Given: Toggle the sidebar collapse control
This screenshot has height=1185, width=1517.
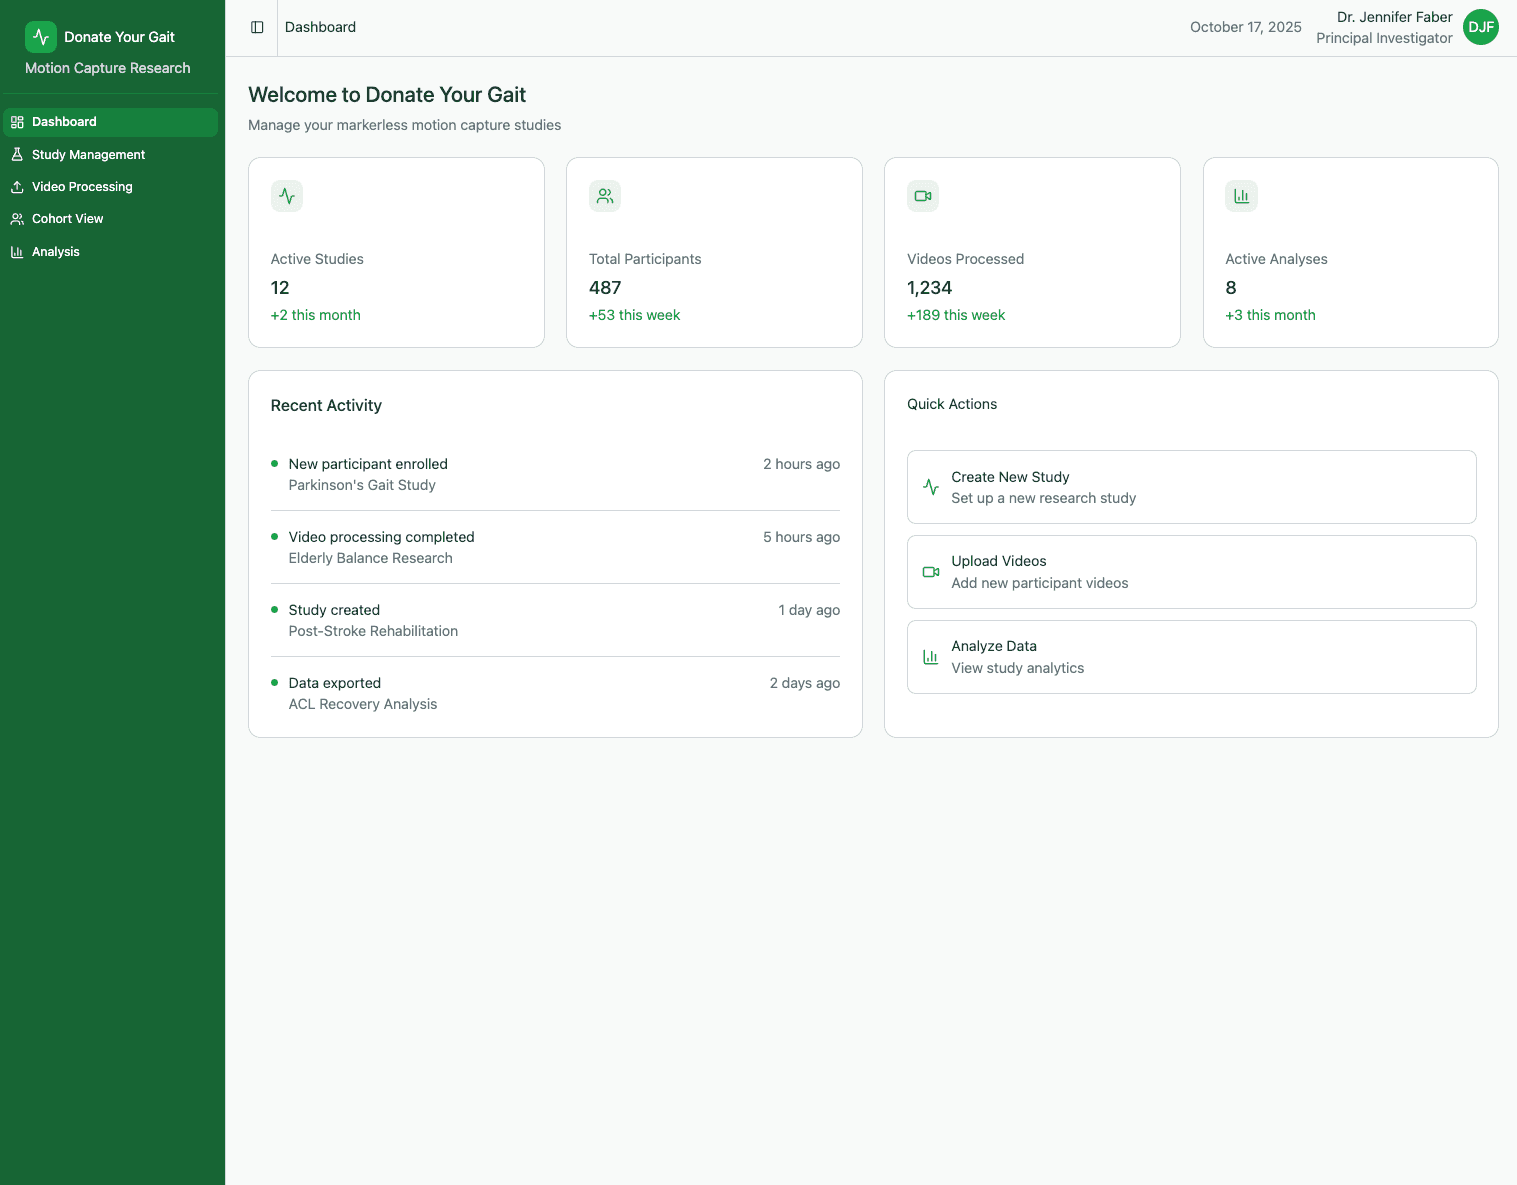Looking at the screenshot, I should (257, 27).
